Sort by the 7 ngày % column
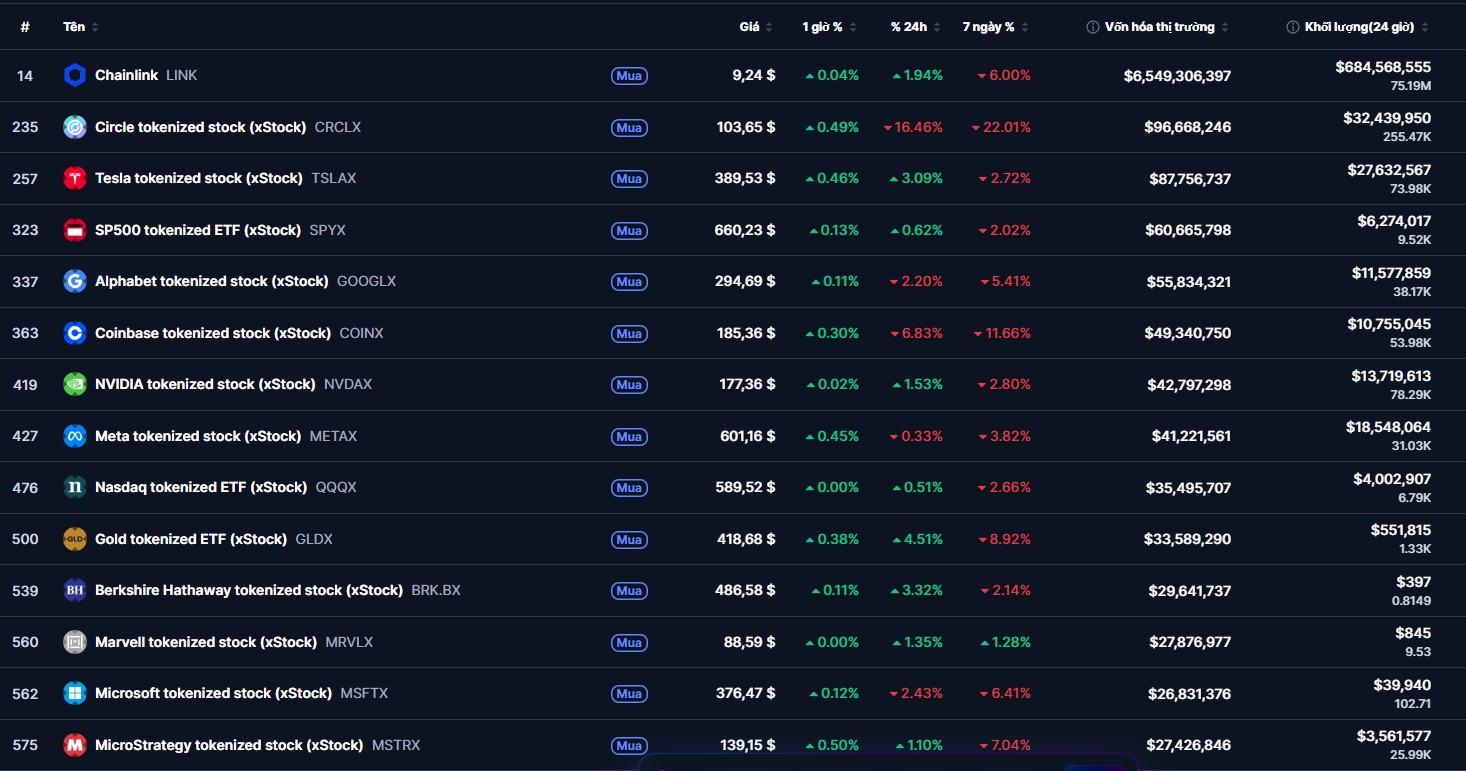The width and height of the screenshot is (1466, 771). coord(995,27)
